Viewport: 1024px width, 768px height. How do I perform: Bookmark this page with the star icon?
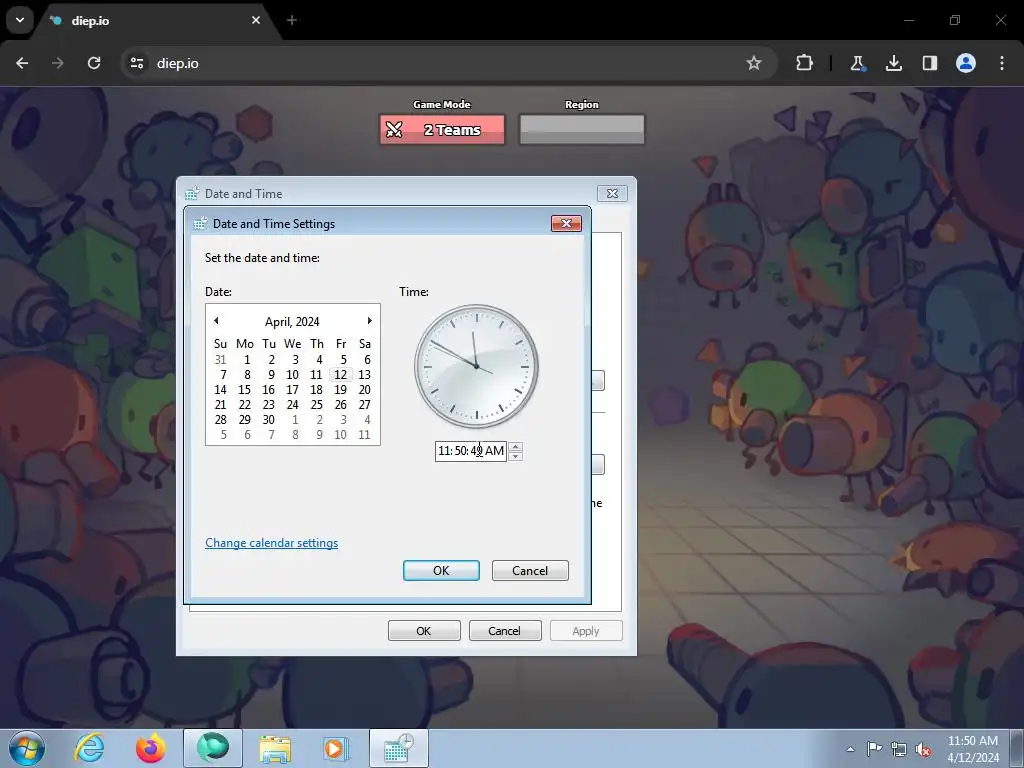click(754, 63)
